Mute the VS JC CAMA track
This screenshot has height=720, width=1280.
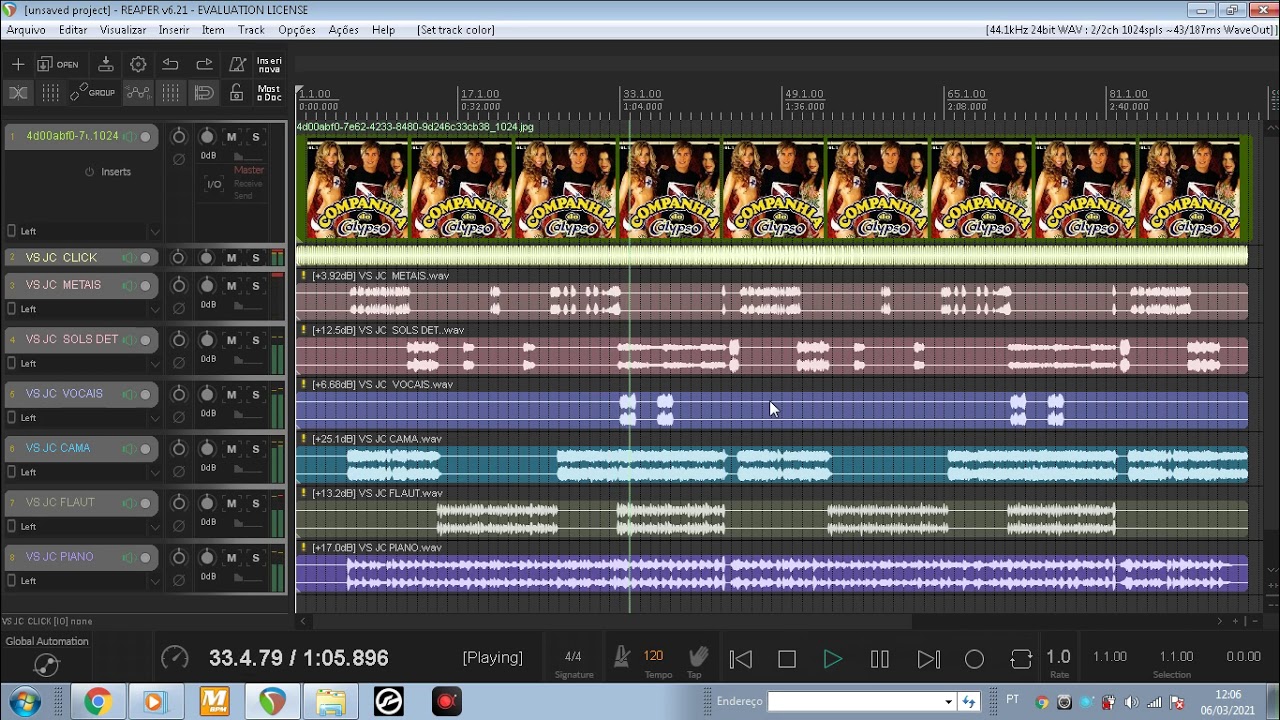[x=232, y=449]
